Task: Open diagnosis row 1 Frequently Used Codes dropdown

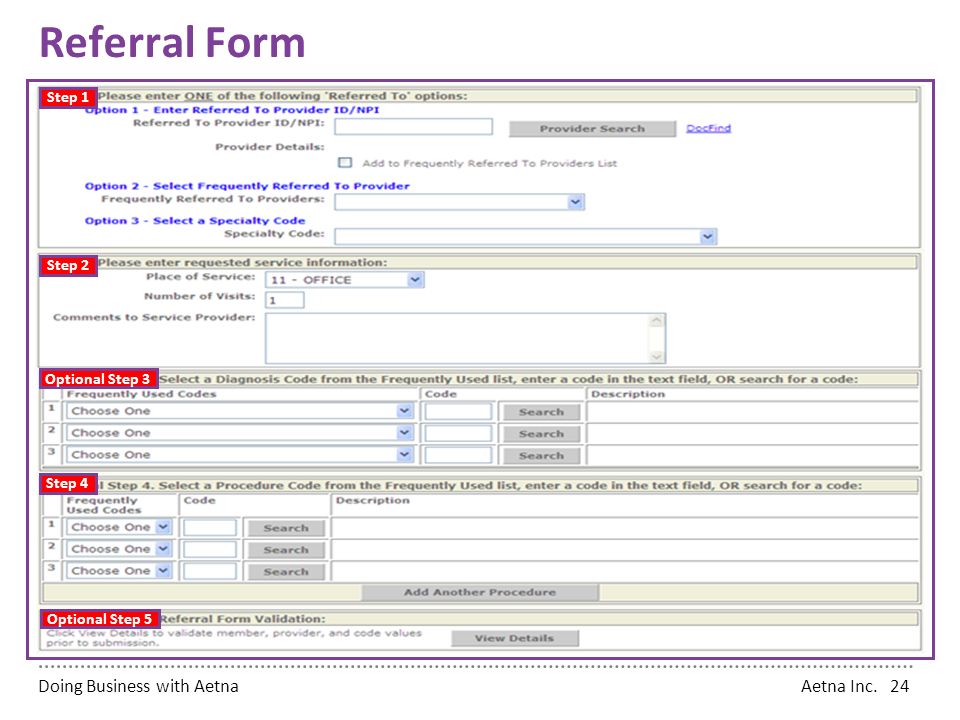Action: pos(239,411)
